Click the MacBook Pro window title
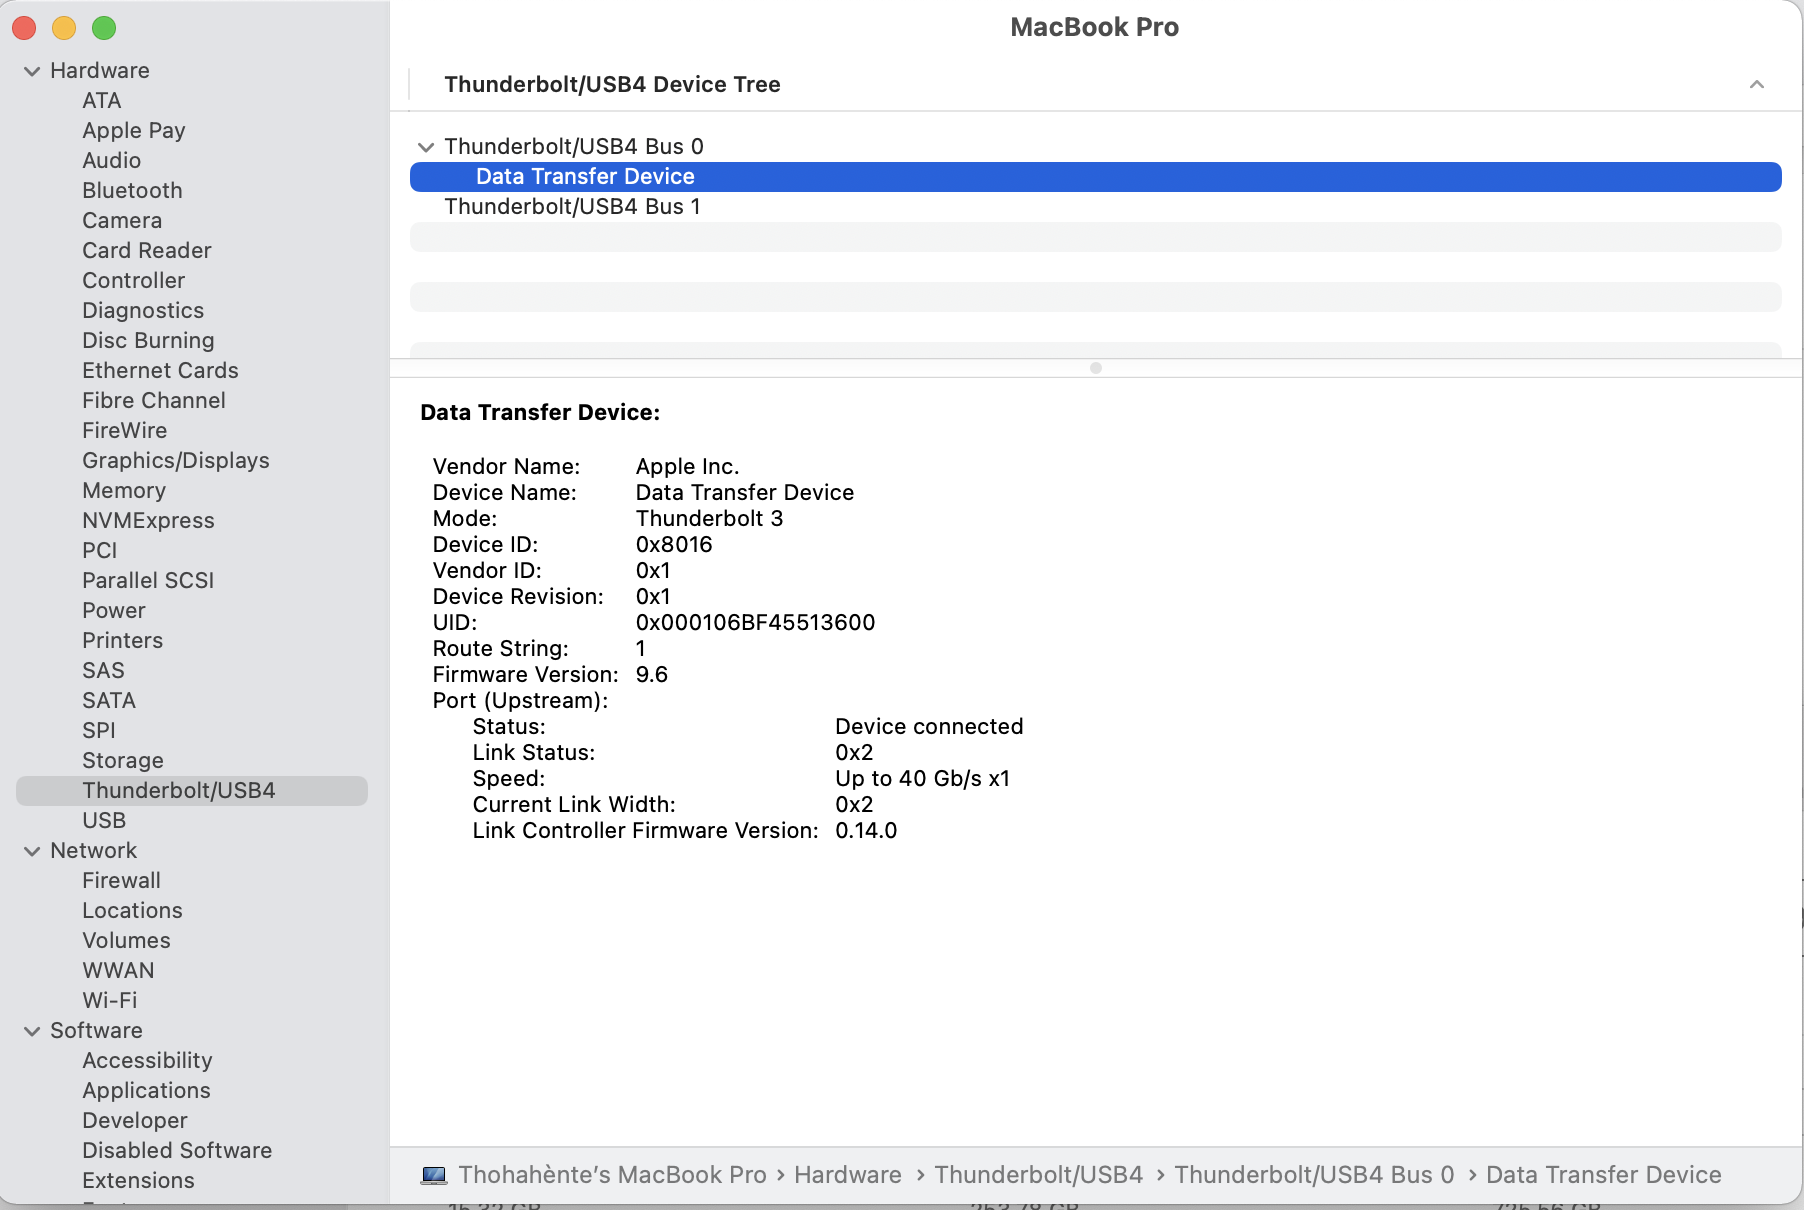1804x1210 pixels. click(1095, 27)
